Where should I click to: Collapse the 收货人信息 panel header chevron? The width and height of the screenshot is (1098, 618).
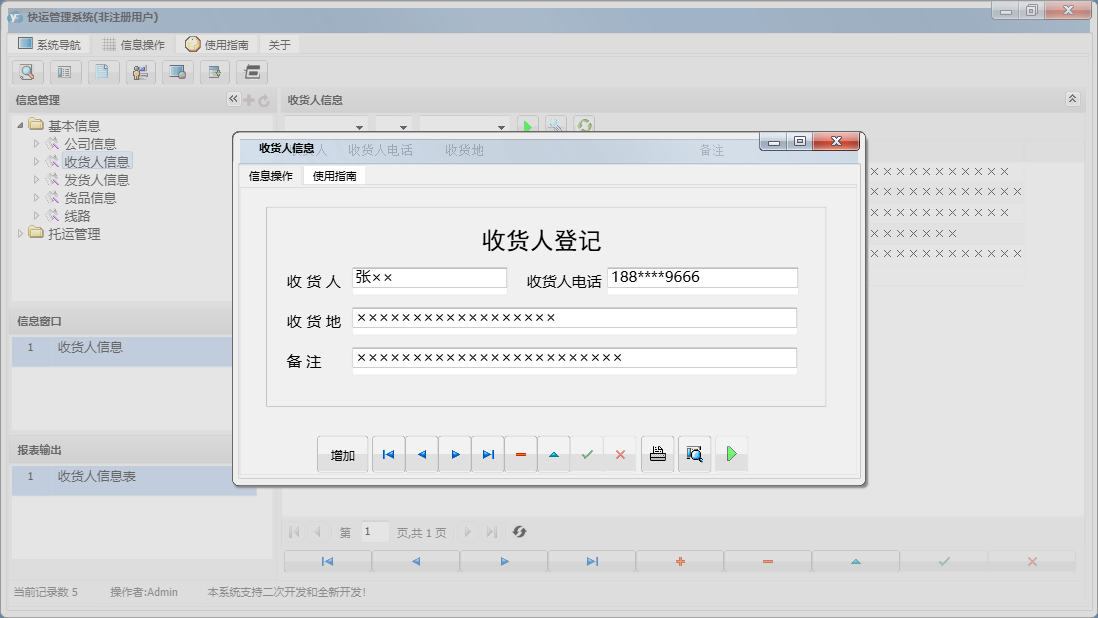[x=1072, y=99]
